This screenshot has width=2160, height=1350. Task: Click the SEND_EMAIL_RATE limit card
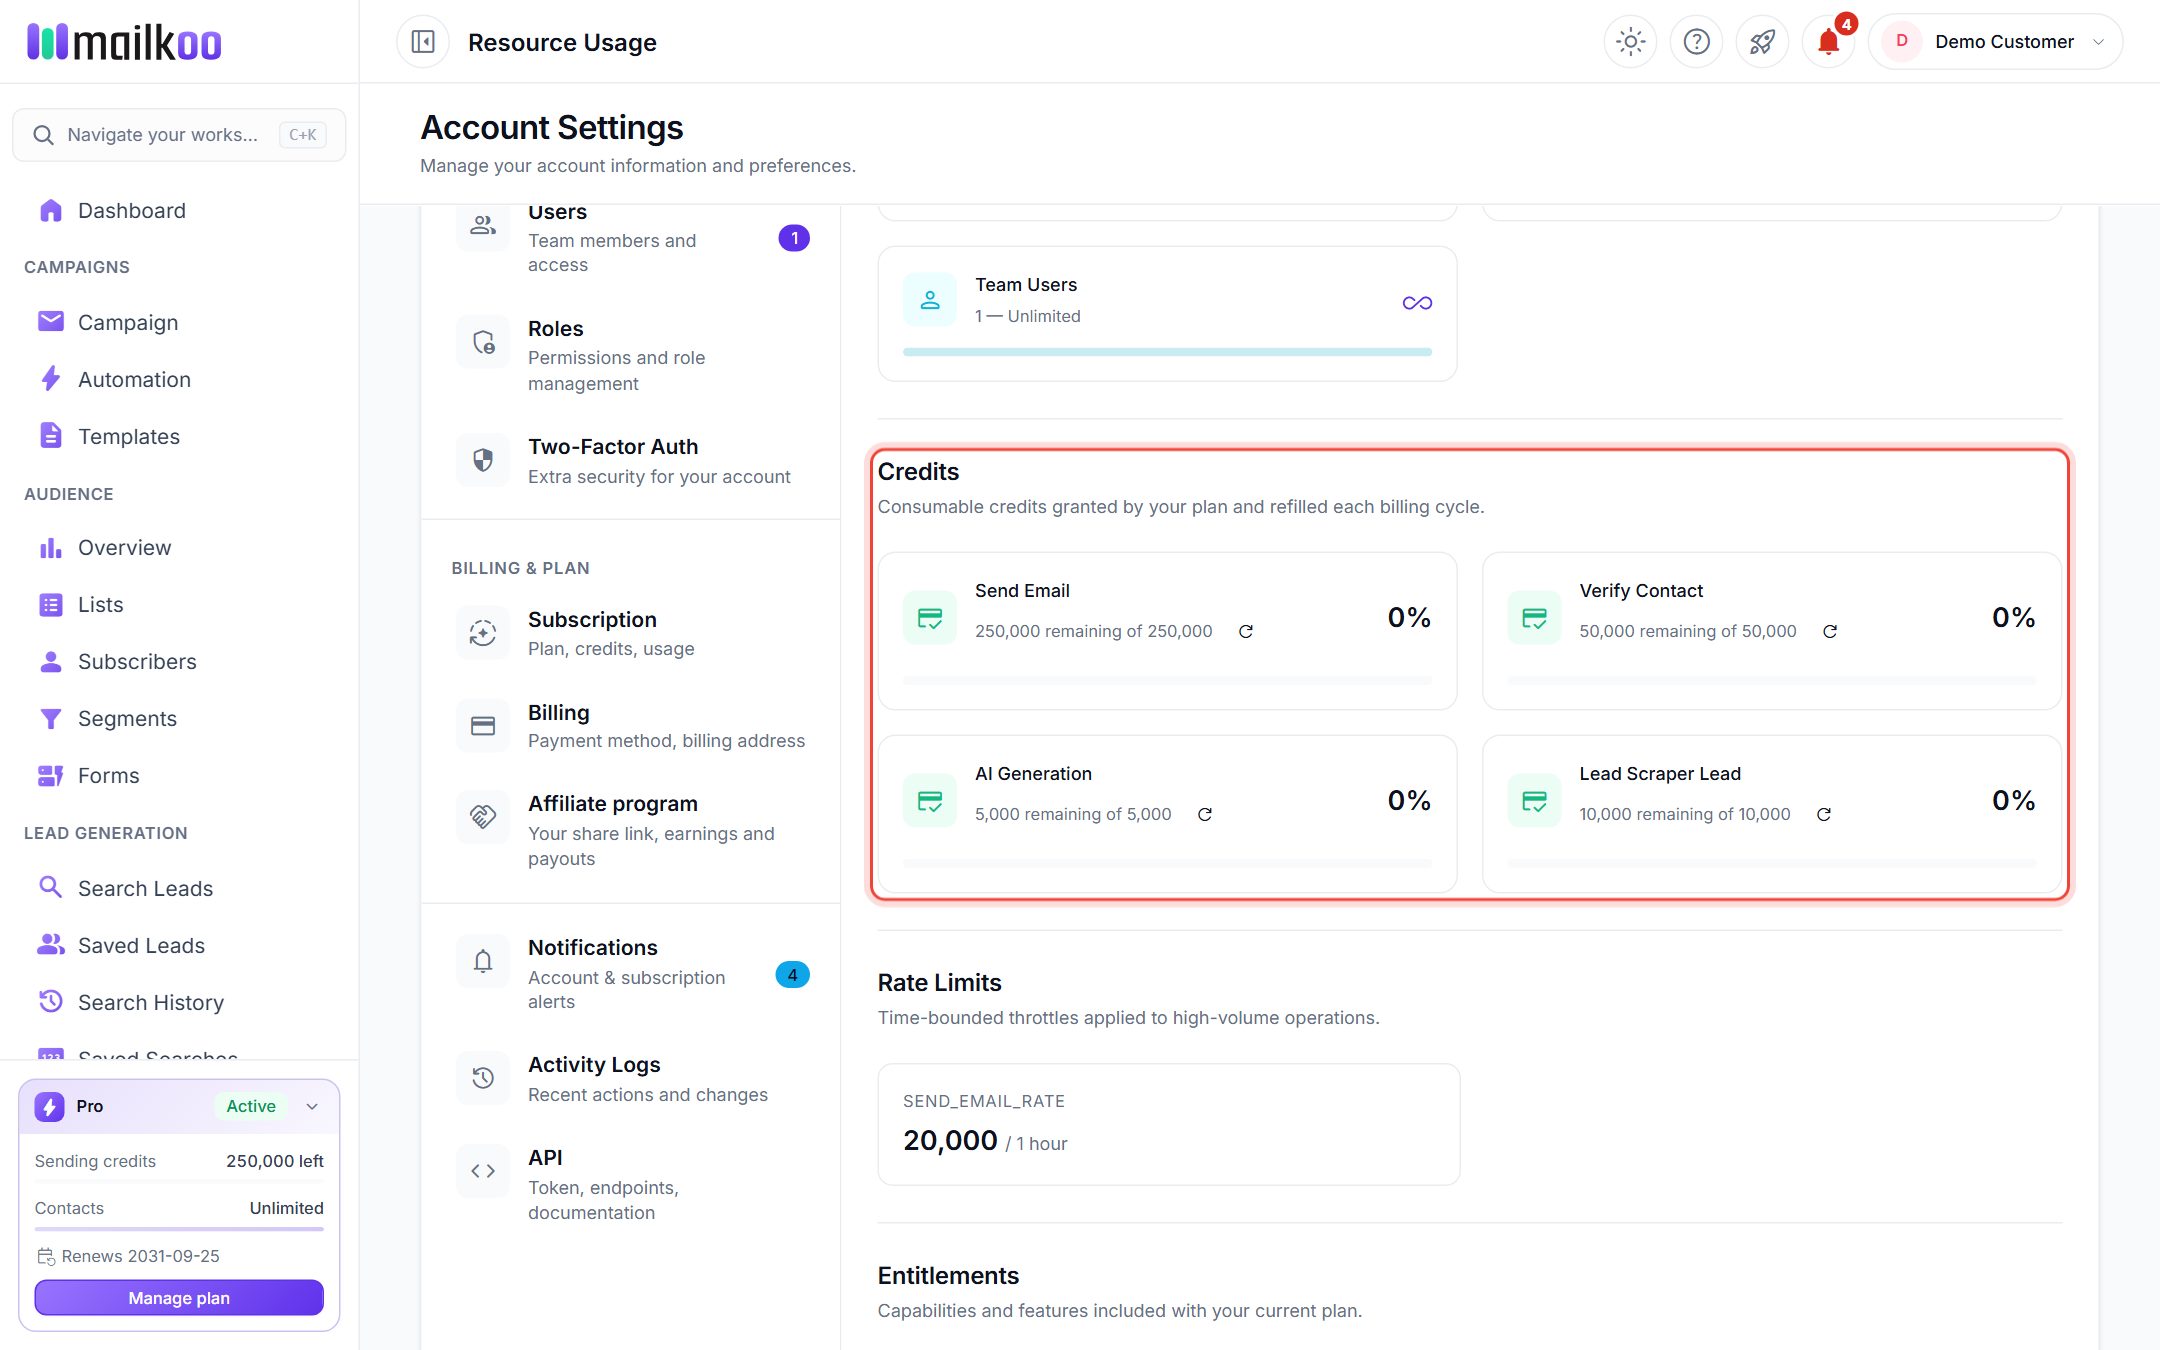(x=1168, y=1124)
